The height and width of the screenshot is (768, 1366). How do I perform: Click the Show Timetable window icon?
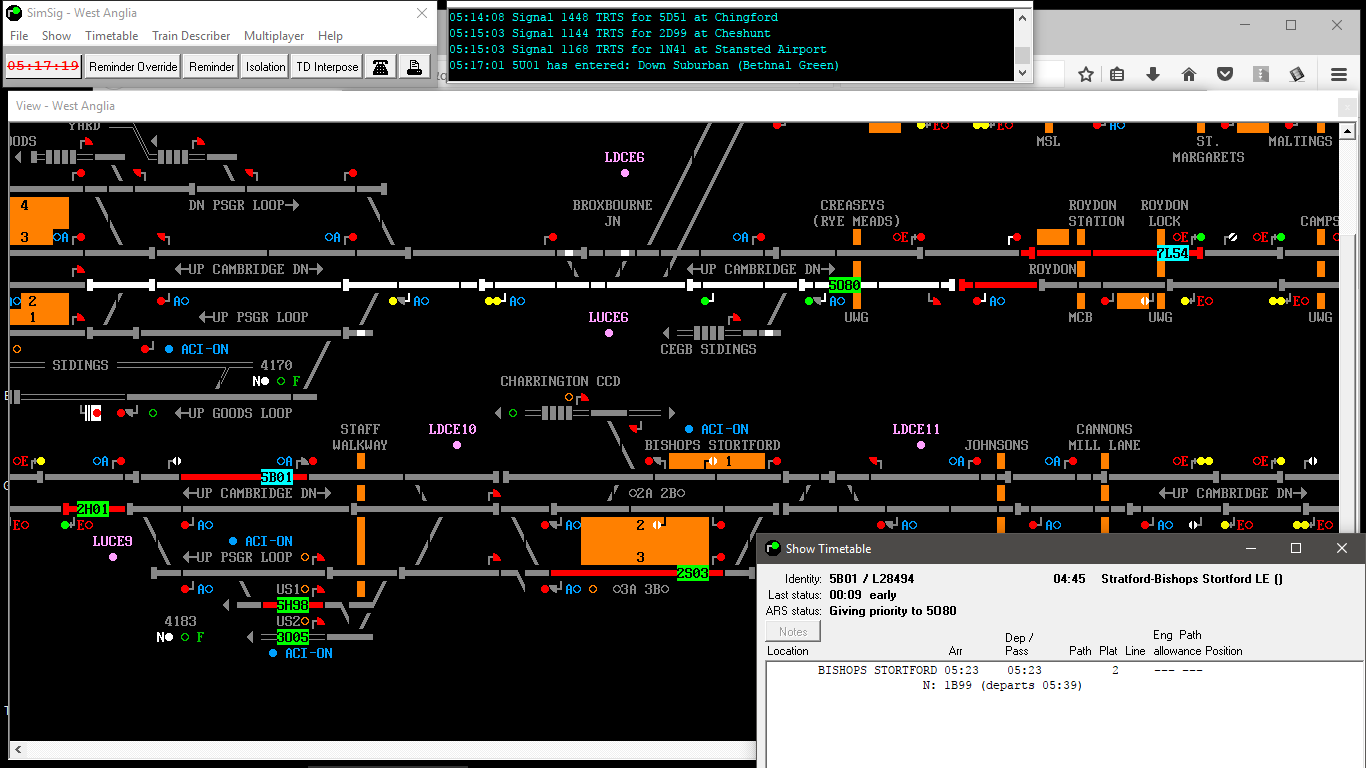(x=773, y=548)
